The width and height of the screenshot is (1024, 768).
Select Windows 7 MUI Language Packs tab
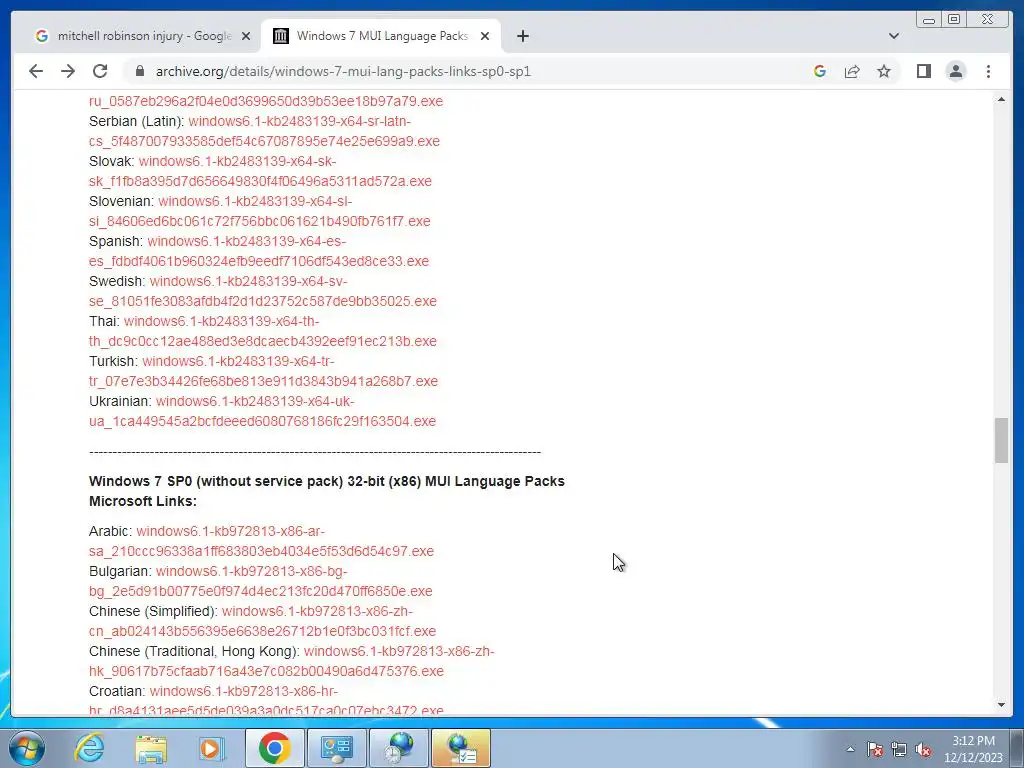[381, 36]
